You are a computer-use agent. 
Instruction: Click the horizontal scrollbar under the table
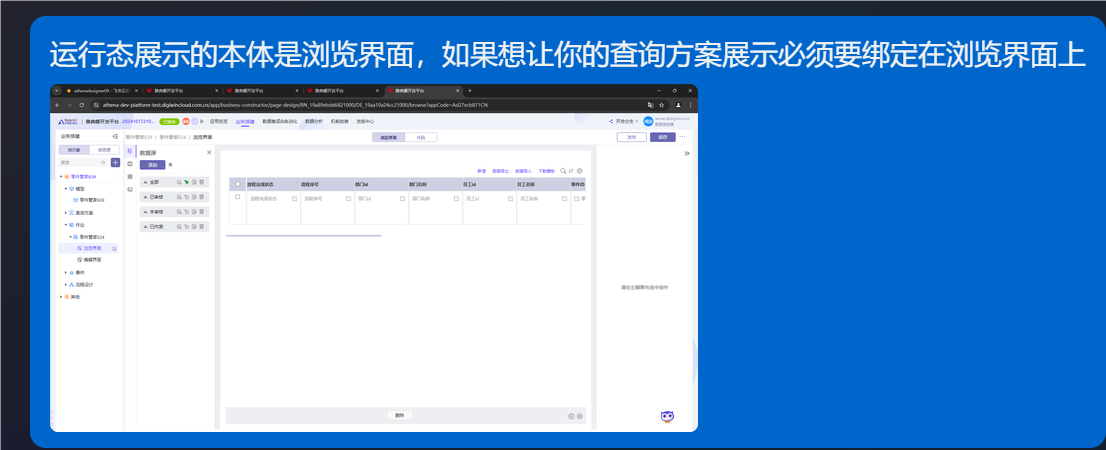pos(304,236)
